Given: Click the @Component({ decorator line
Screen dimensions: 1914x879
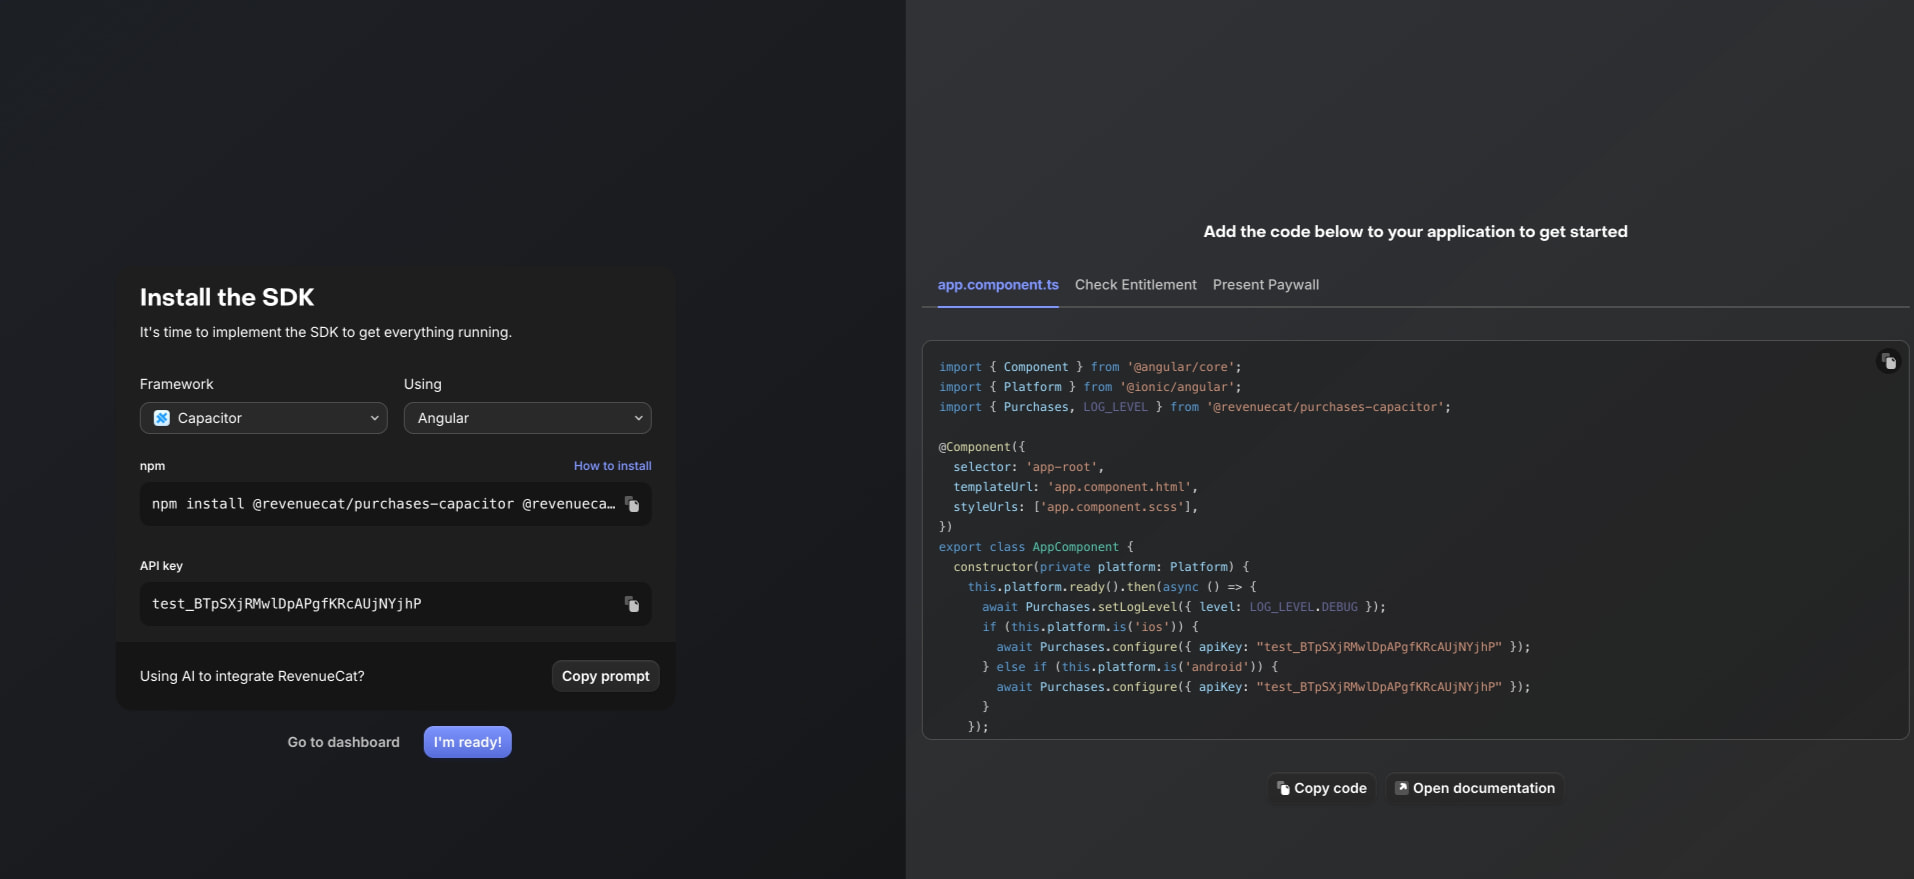Looking at the screenshot, I should [982, 447].
